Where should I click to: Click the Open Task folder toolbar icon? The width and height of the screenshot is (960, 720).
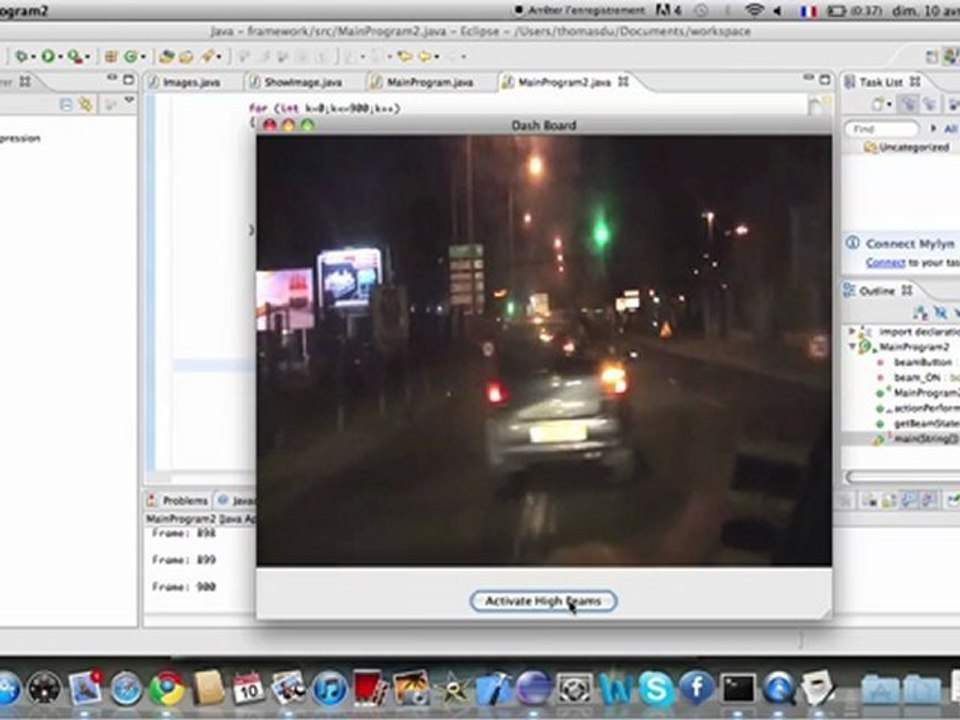click(x=186, y=57)
